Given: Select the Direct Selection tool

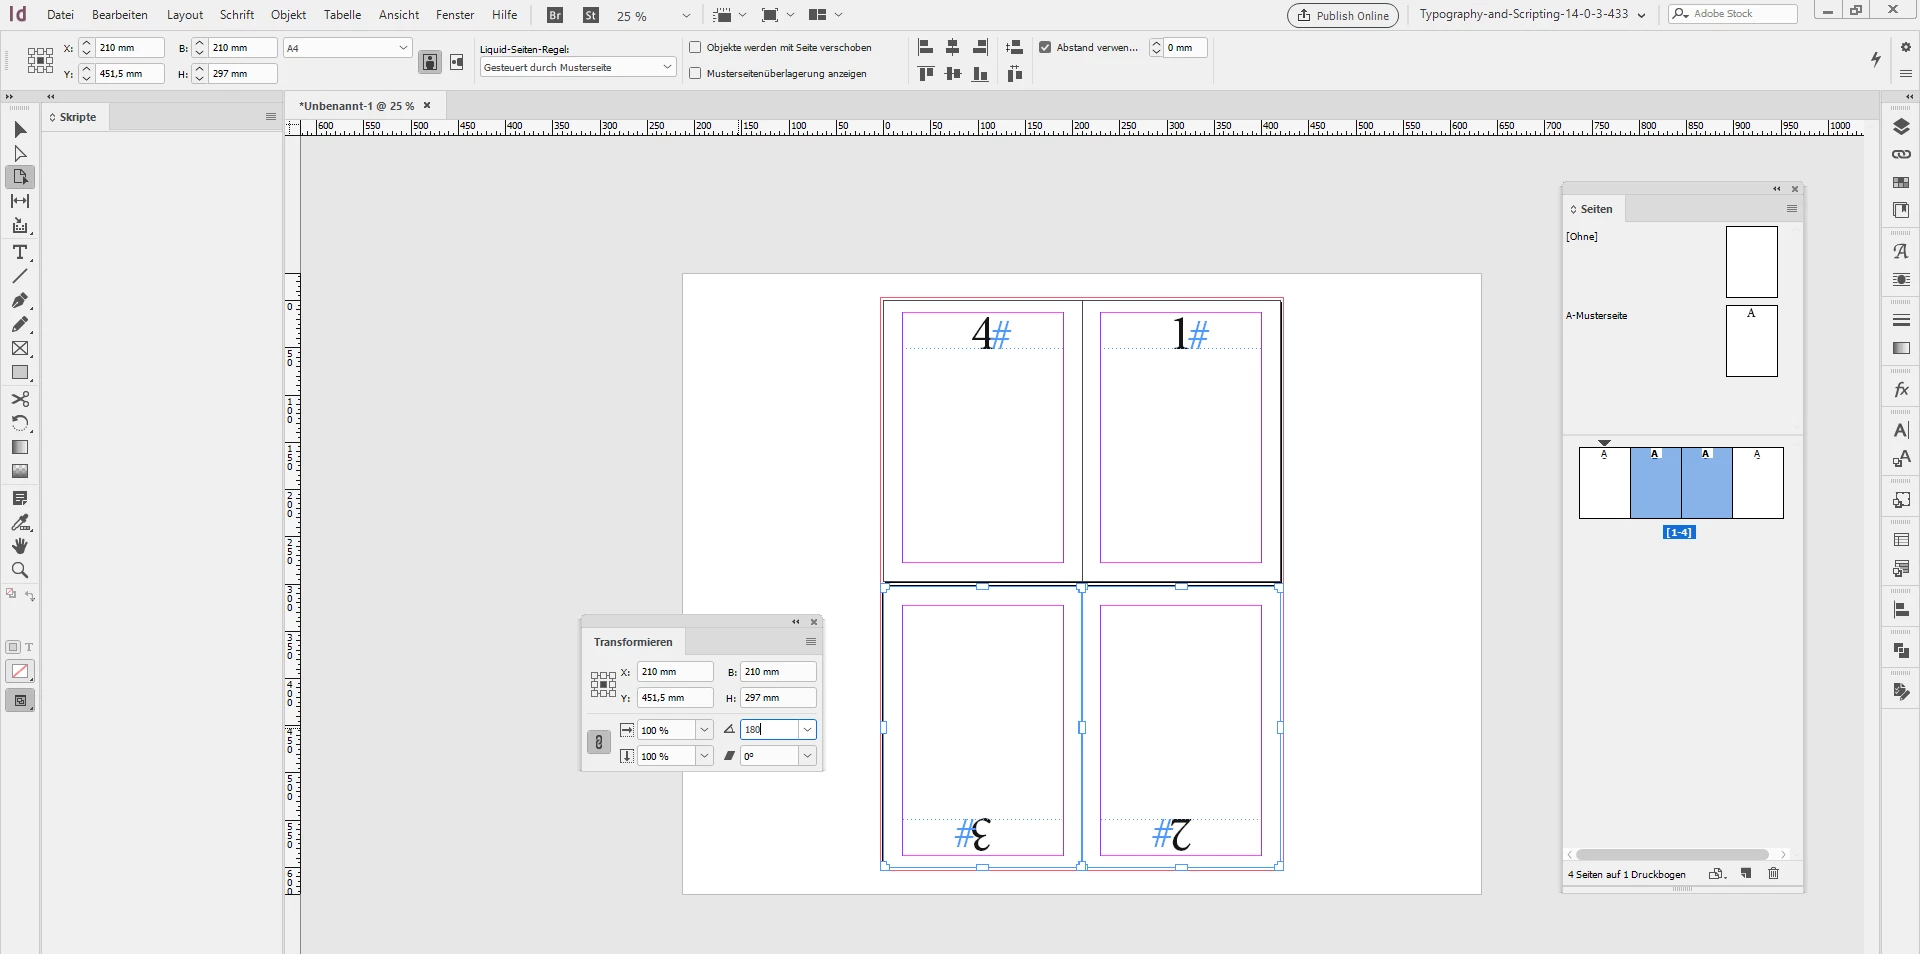Looking at the screenshot, I should 20,154.
